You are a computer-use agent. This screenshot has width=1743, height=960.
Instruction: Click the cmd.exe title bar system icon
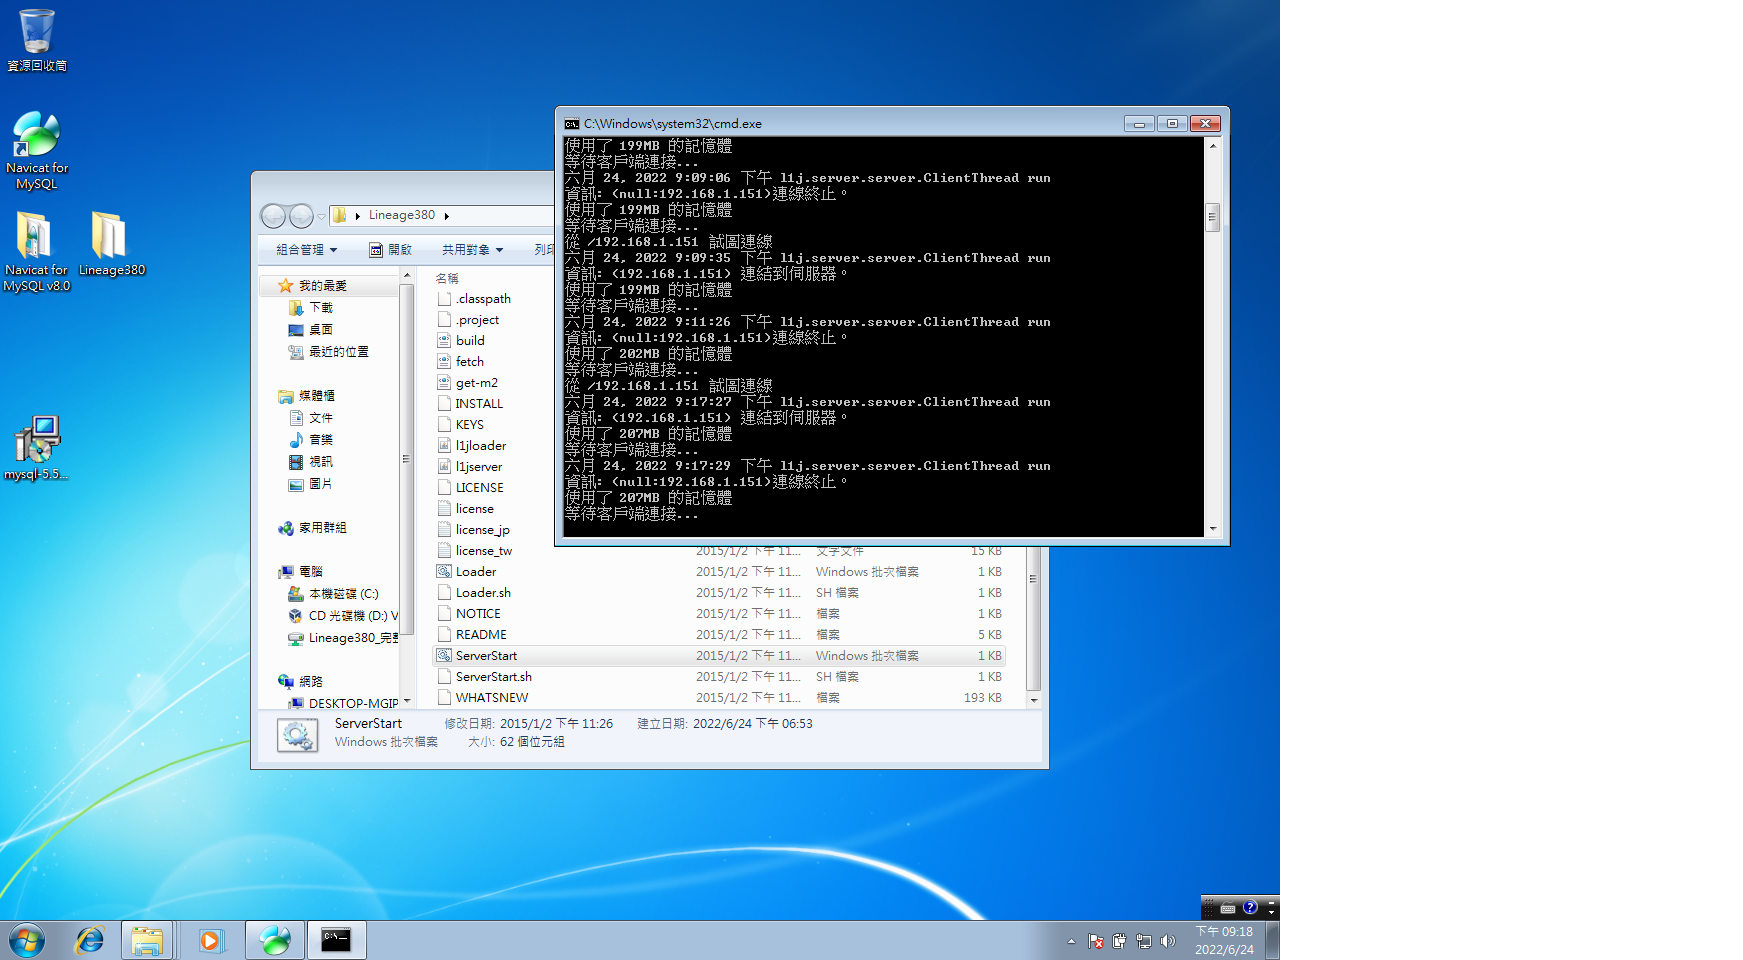coord(572,124)
